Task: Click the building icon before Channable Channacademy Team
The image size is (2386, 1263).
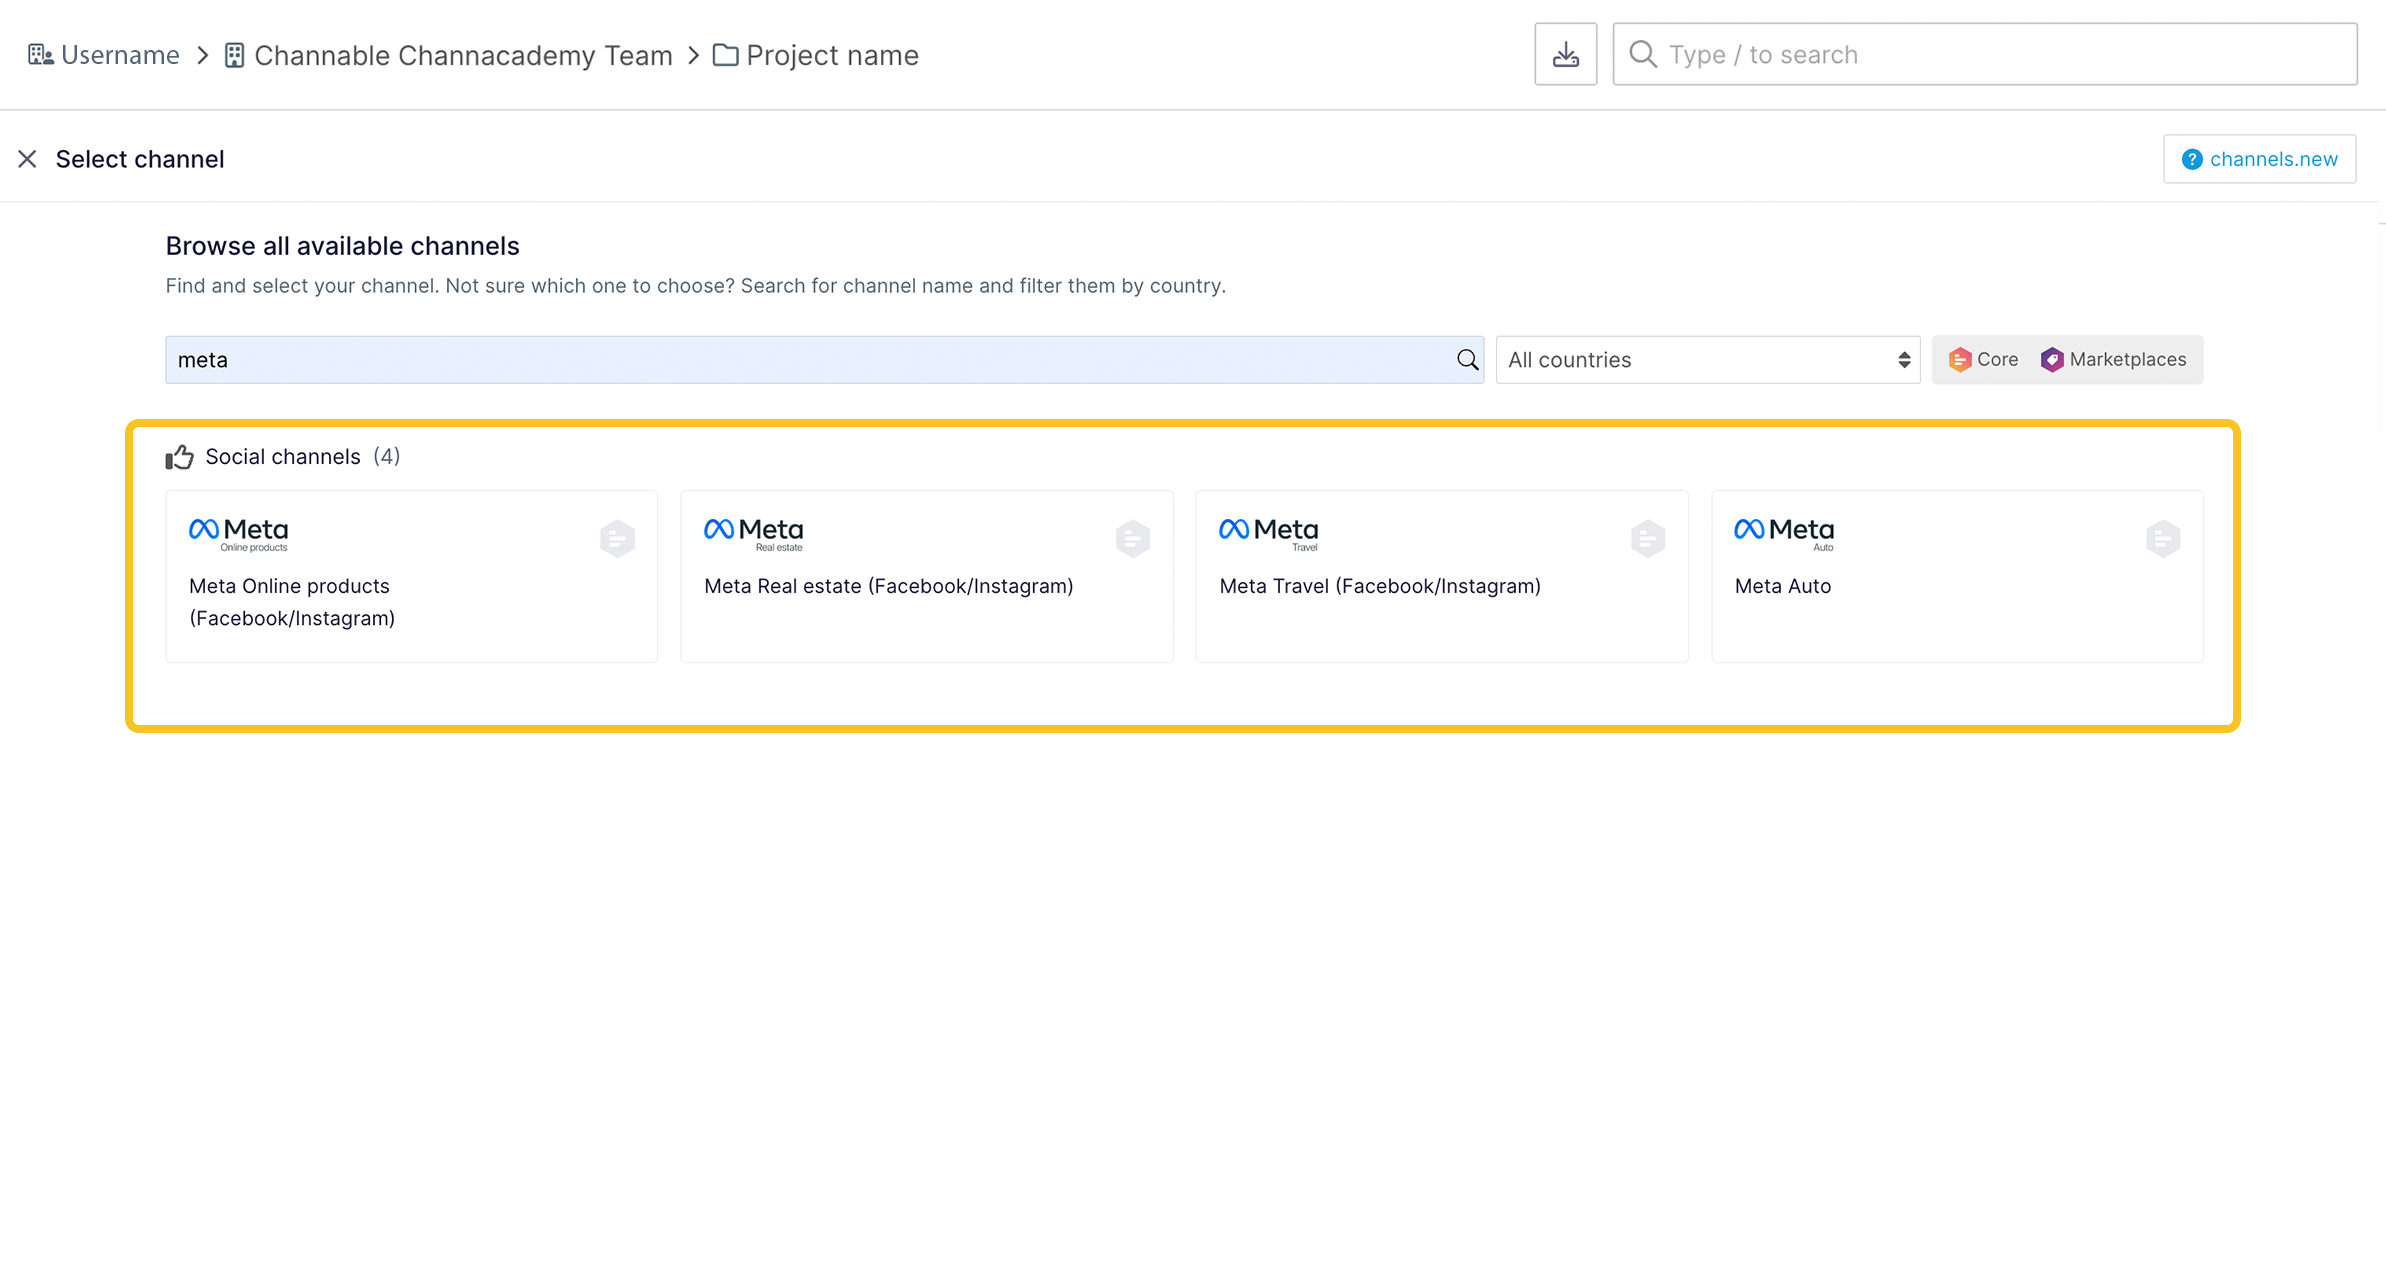Action: coord(234,55)
